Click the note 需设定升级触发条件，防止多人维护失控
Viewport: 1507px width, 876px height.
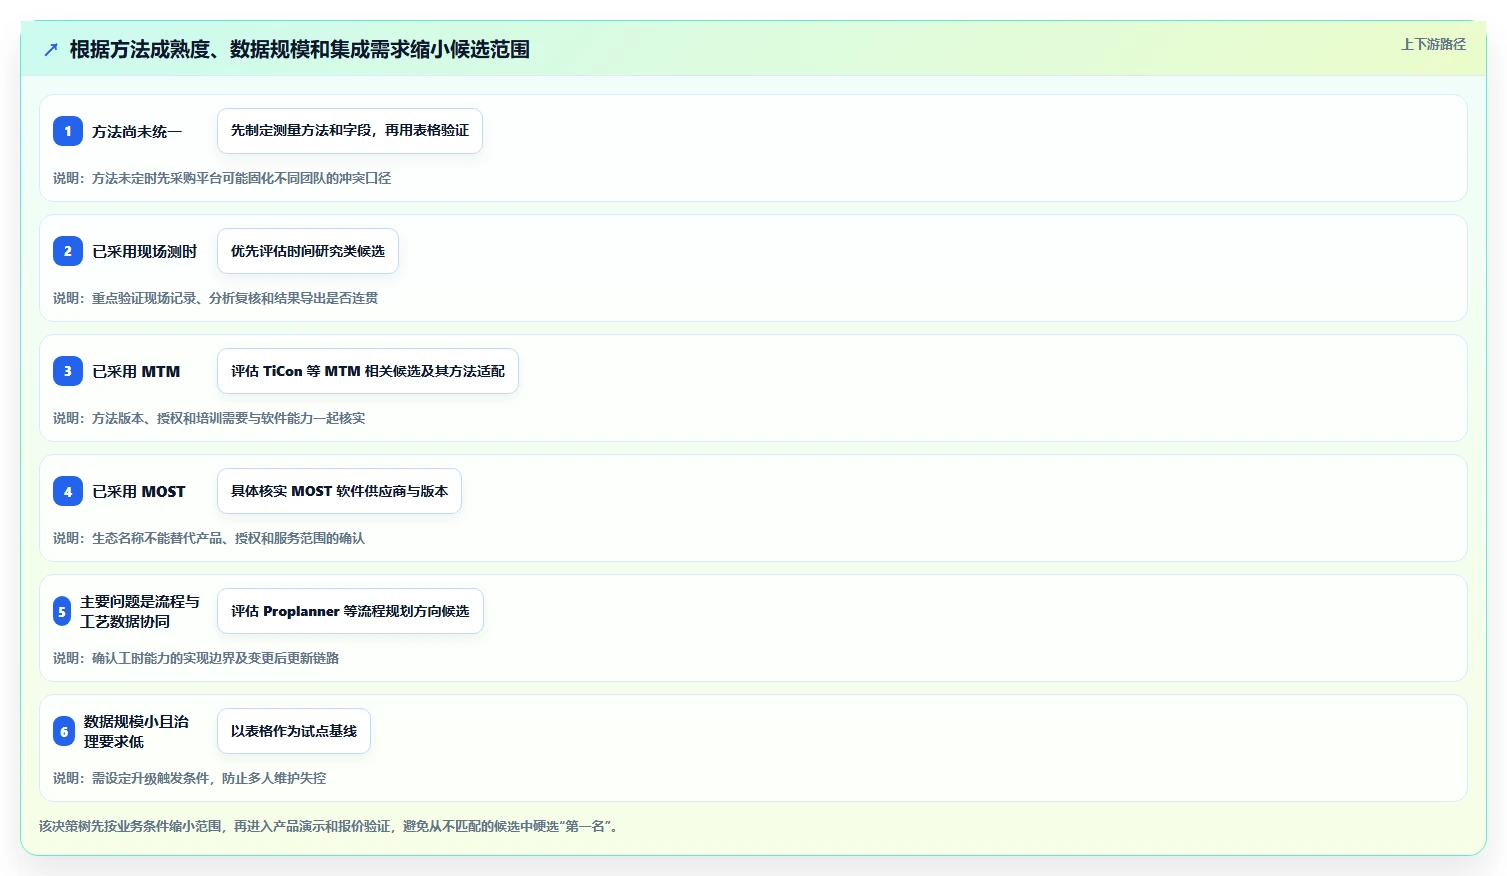(209, 778)
